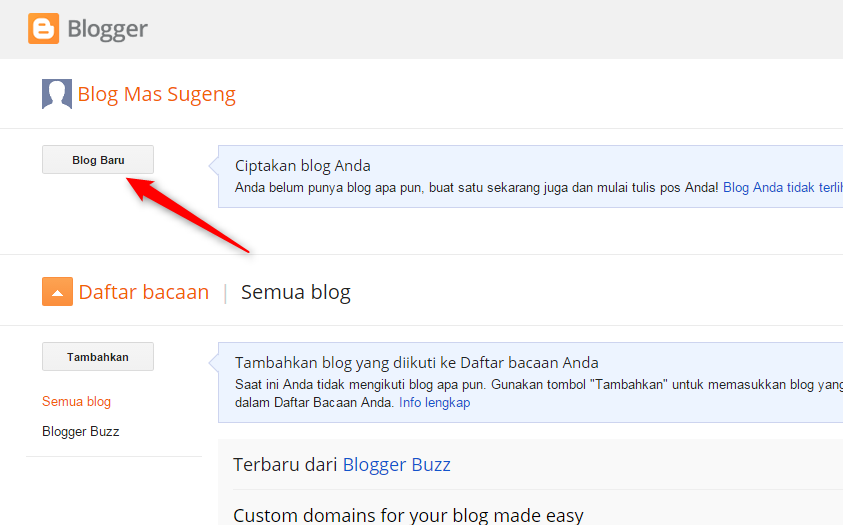This screenshot has width=843, height=525.
Task: Select the Daftar bacaan heading
Action: [144, 292]
